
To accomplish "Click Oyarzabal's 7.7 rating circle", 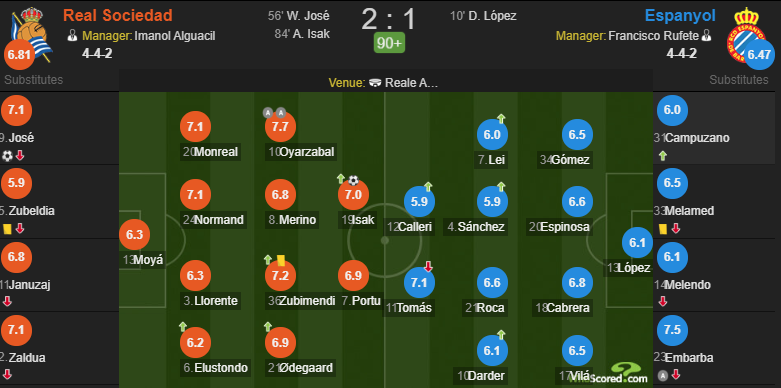I will click(x=280, y=127).
